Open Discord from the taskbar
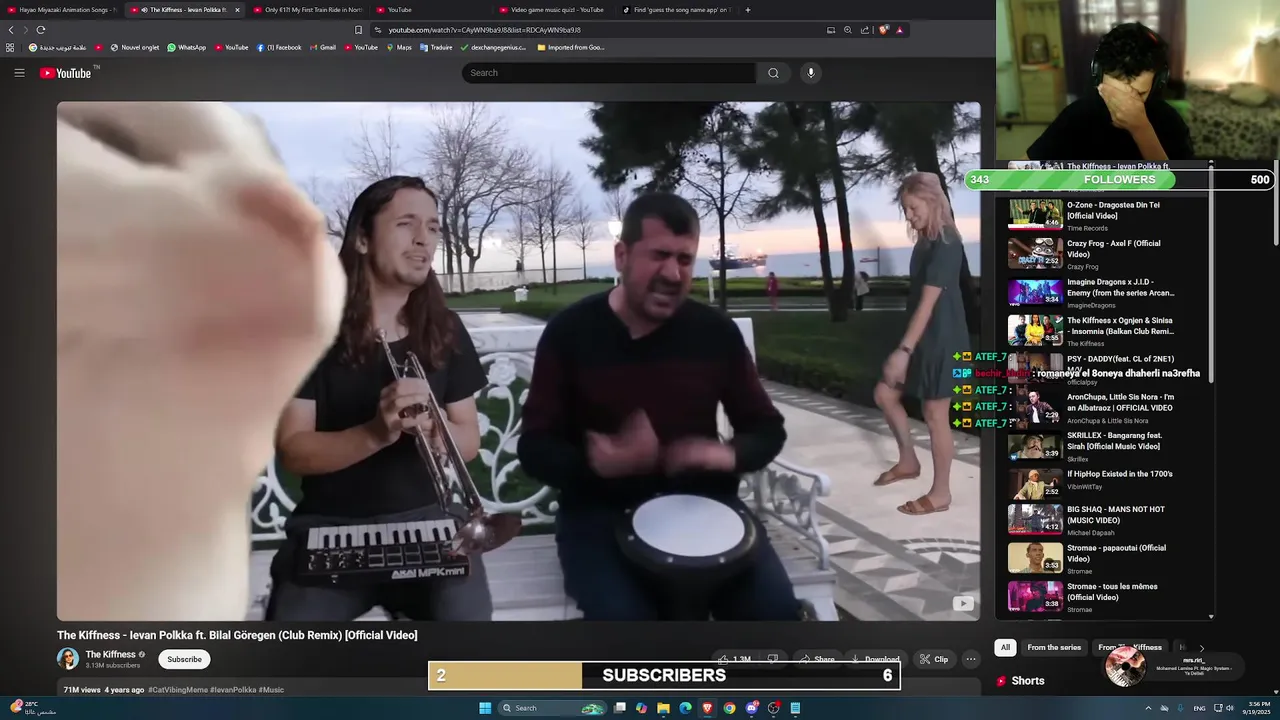Screen dimensions: 1280x720 coord(751,708)
